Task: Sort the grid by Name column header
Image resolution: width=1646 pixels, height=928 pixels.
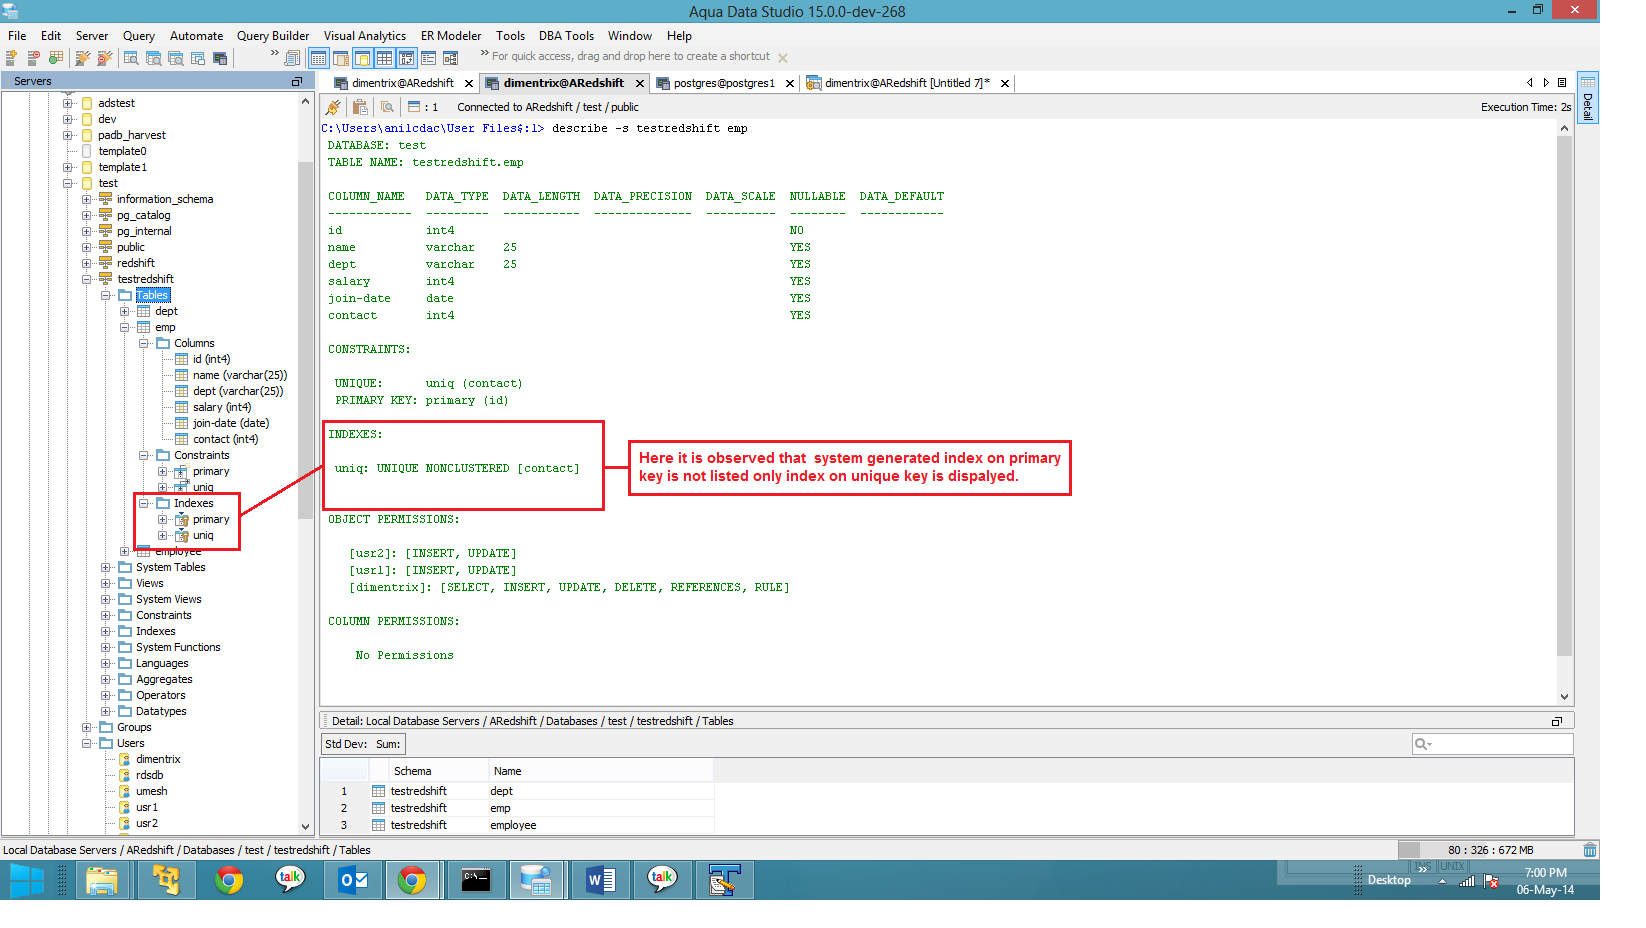Action: 601,771
